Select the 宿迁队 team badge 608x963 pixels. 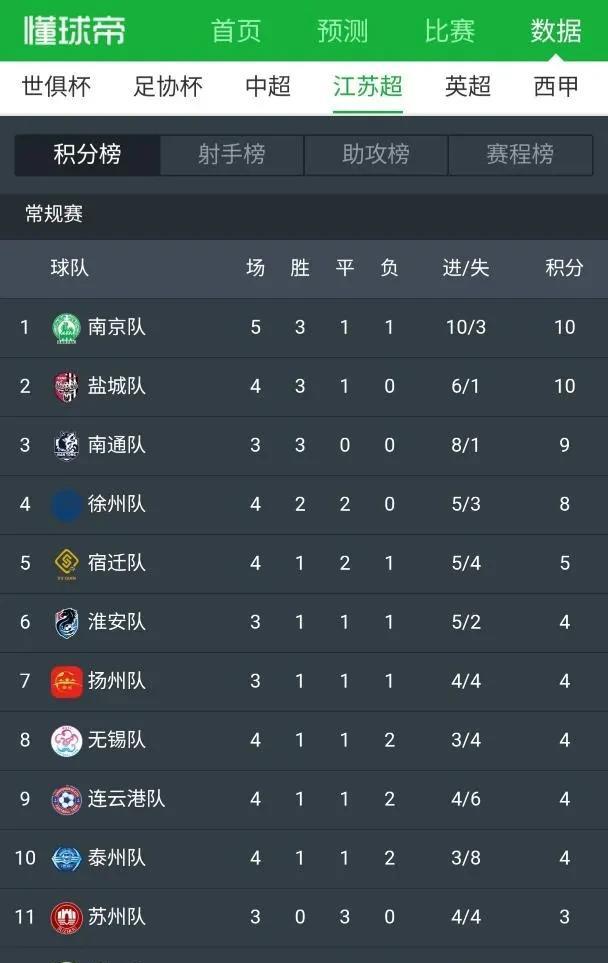[67, 563]
